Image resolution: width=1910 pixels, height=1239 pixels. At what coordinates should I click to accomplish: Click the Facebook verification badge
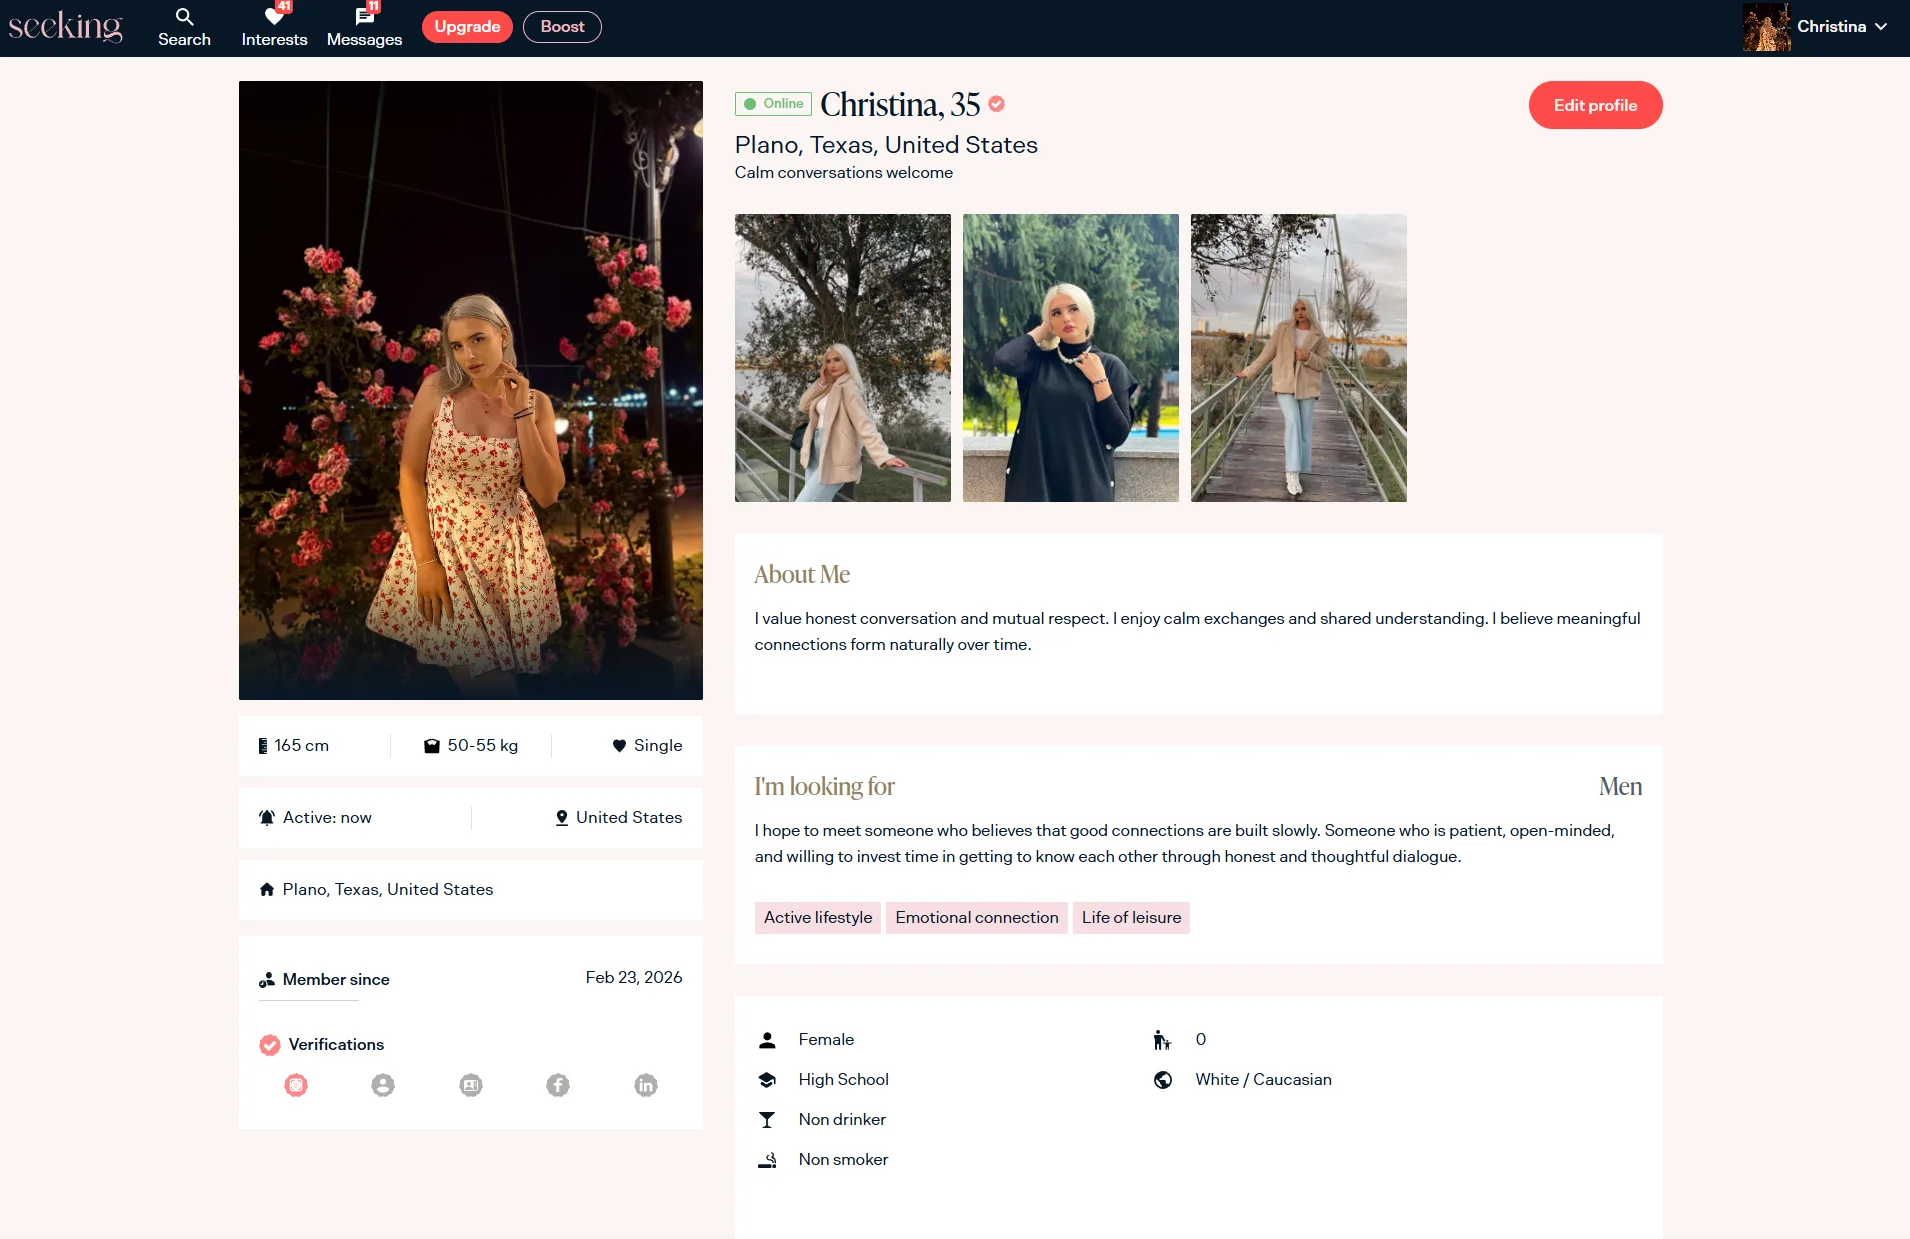point(558,1085)
